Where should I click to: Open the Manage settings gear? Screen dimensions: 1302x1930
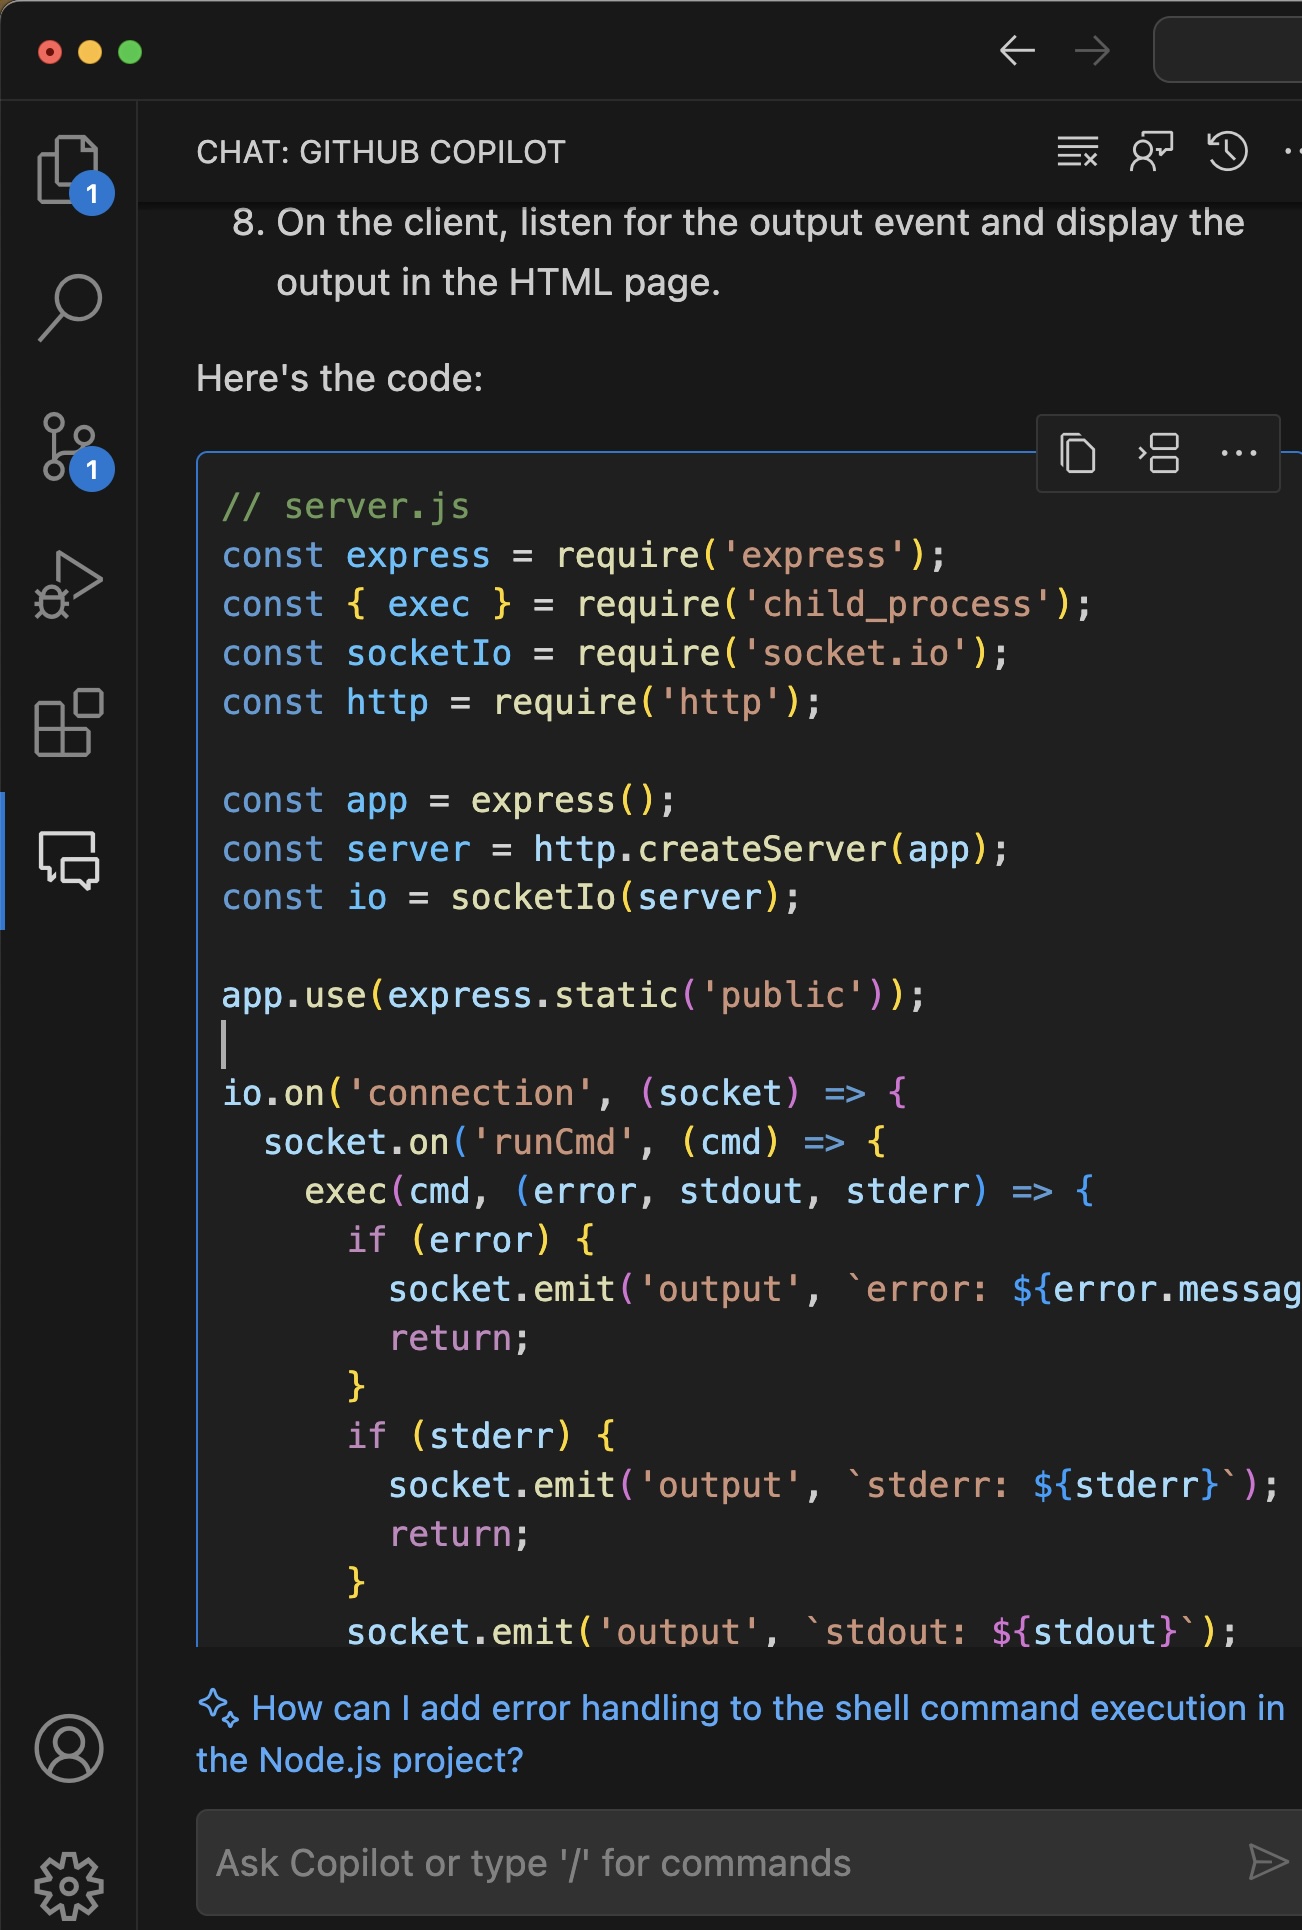click(x=69, y=1885)
